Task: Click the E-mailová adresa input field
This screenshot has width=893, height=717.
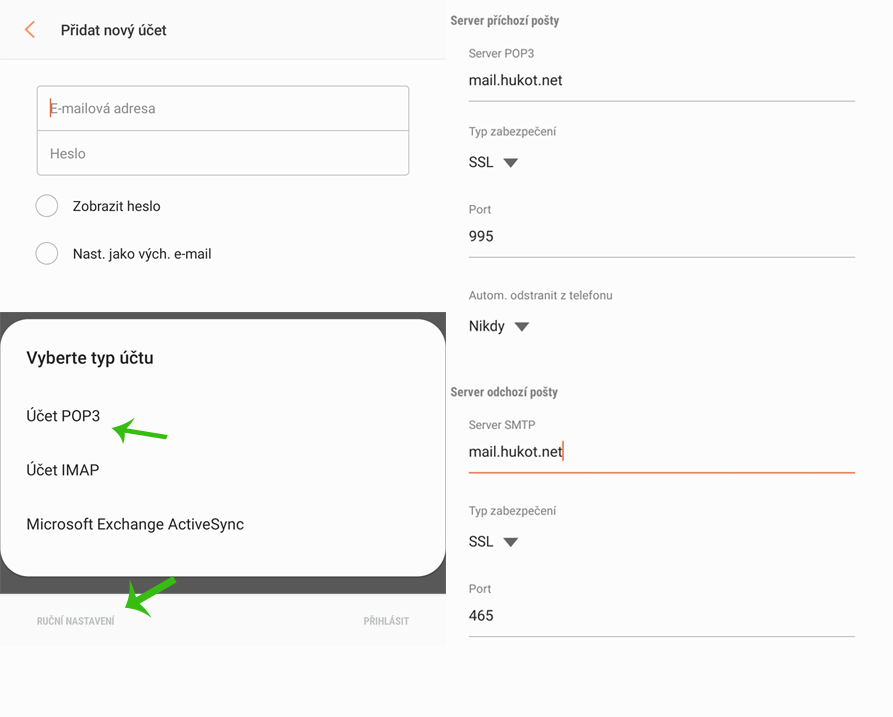Action: pos(222,108)
